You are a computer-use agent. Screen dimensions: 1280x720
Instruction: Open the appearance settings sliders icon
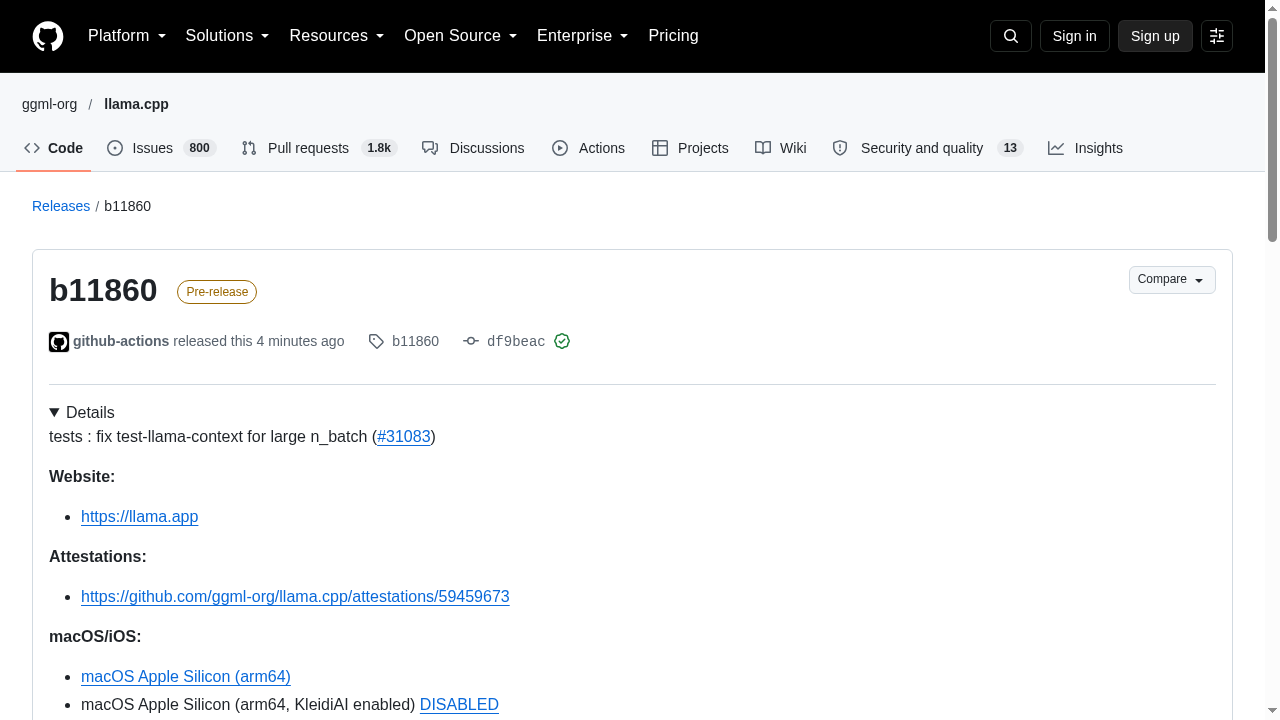1217,36
